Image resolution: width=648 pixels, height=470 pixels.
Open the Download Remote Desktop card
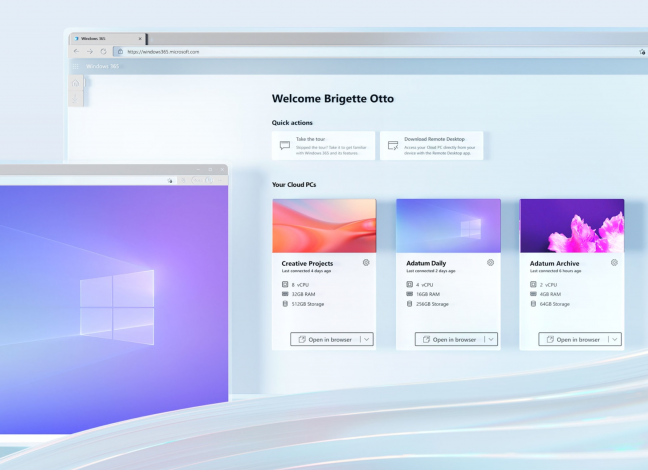pos(431,146)
